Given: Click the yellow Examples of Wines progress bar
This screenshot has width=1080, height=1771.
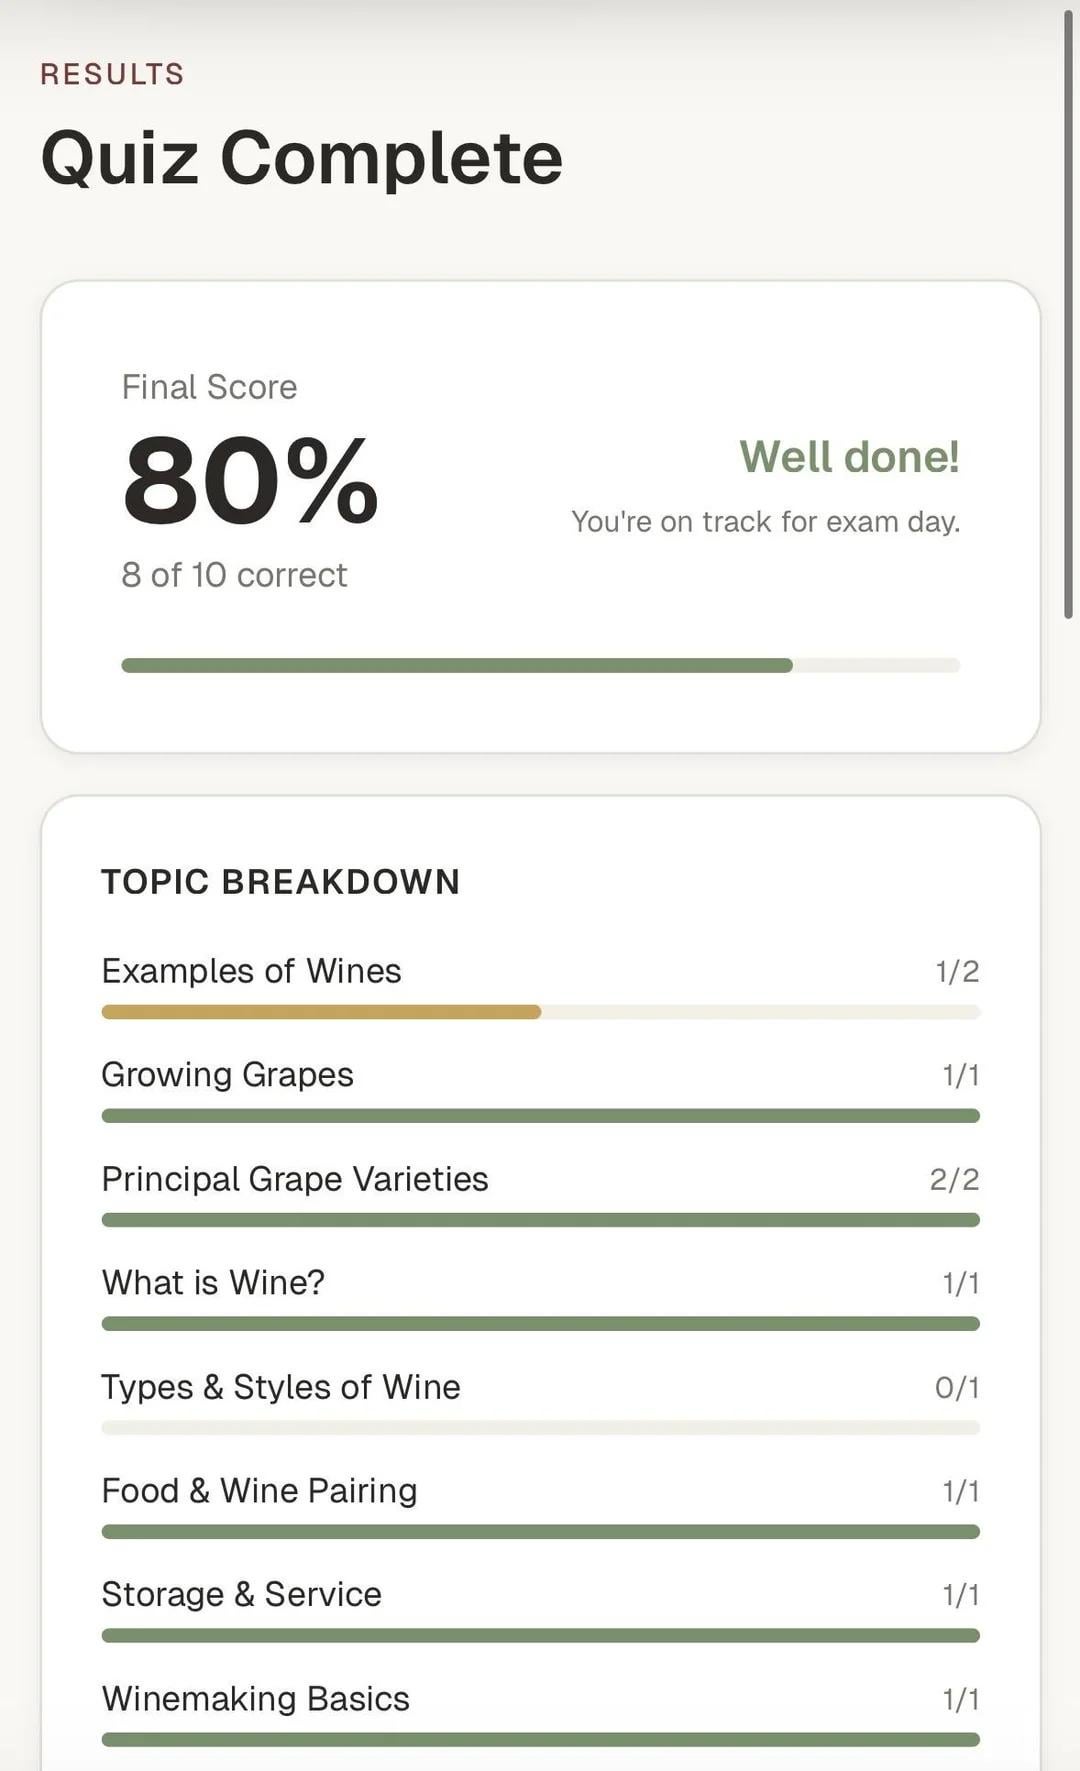Looking at the screenshot, I should [321, 1013].
